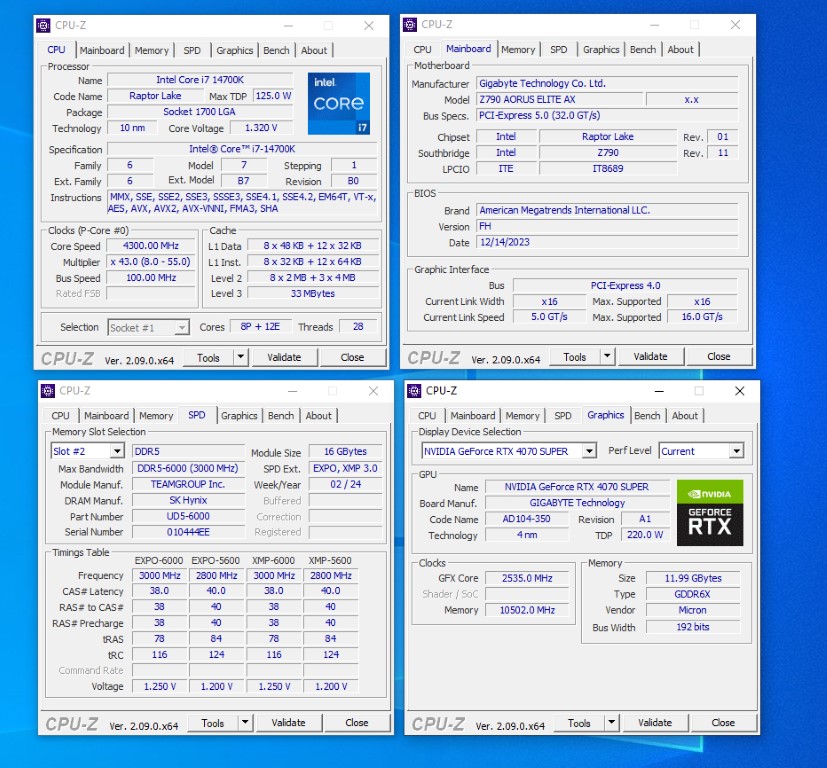Minimize the Graphics CPU-Z window
Viewport: 827px width, 768px height.
pyautogui.click(x=659, y=391)
